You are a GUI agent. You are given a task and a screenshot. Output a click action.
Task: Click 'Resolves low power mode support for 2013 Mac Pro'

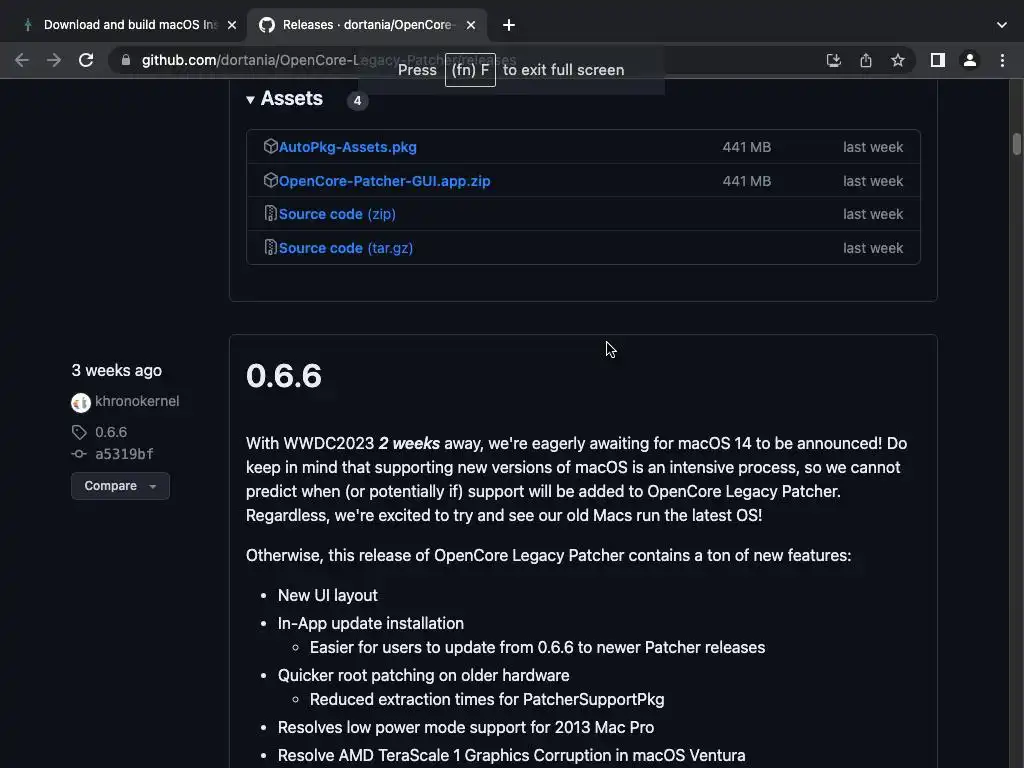466,728
